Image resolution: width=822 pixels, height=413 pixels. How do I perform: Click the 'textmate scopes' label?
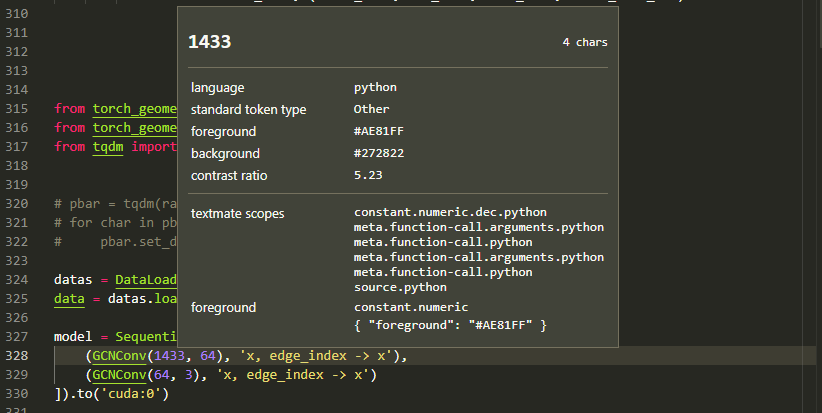237,213
